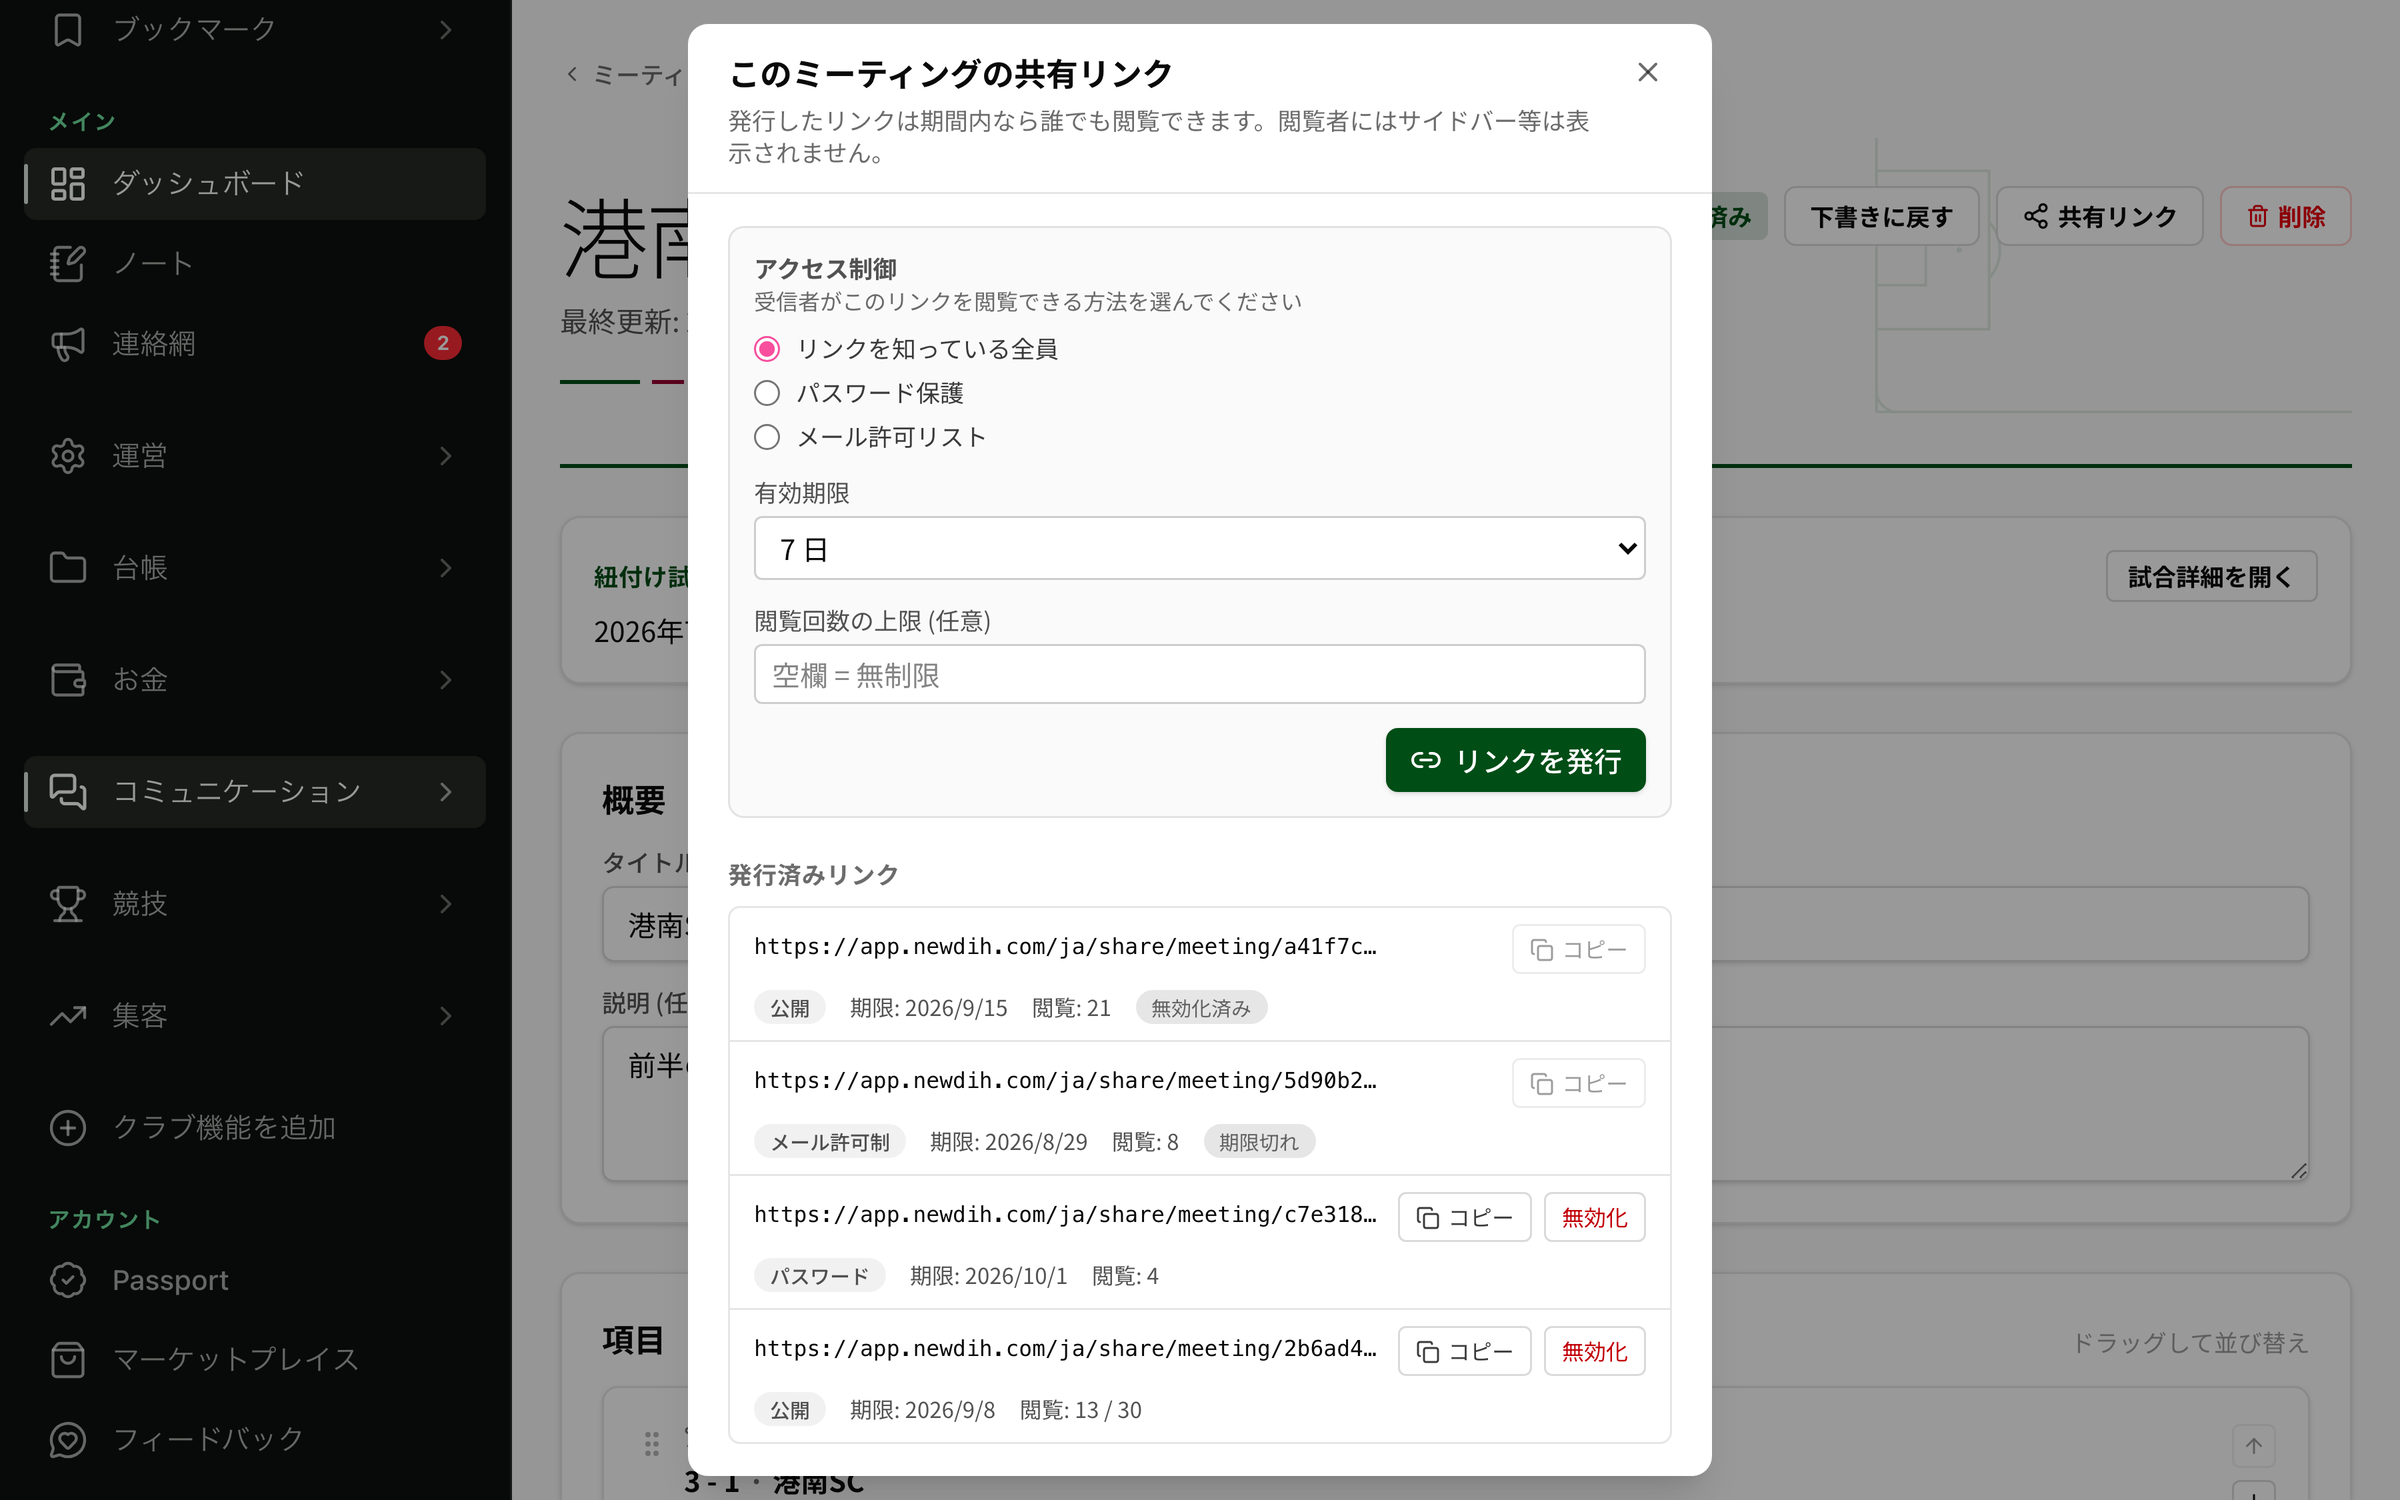Open ダッシュボード in sidebar
The image size is (2400, 1500).
255,184
